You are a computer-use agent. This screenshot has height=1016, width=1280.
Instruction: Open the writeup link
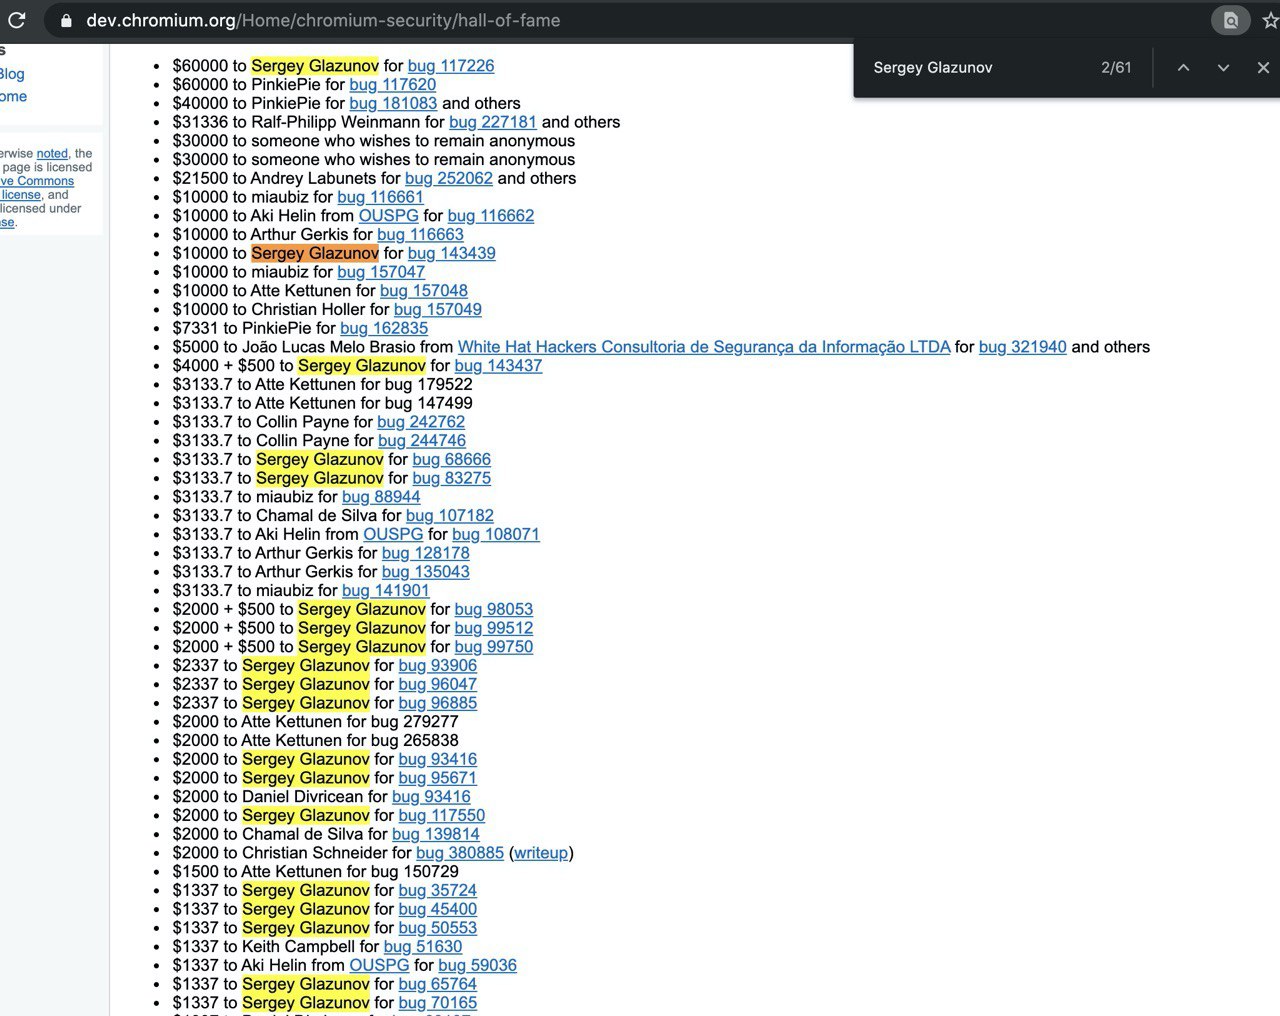tap(541, 853)
